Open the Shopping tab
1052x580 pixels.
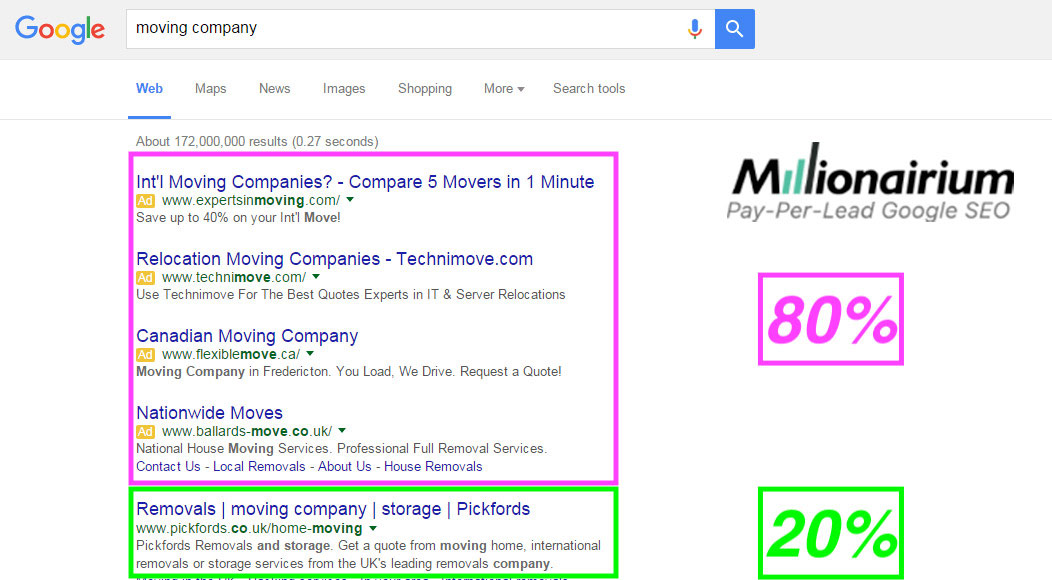pyautogui.click(x=425, y=89)
